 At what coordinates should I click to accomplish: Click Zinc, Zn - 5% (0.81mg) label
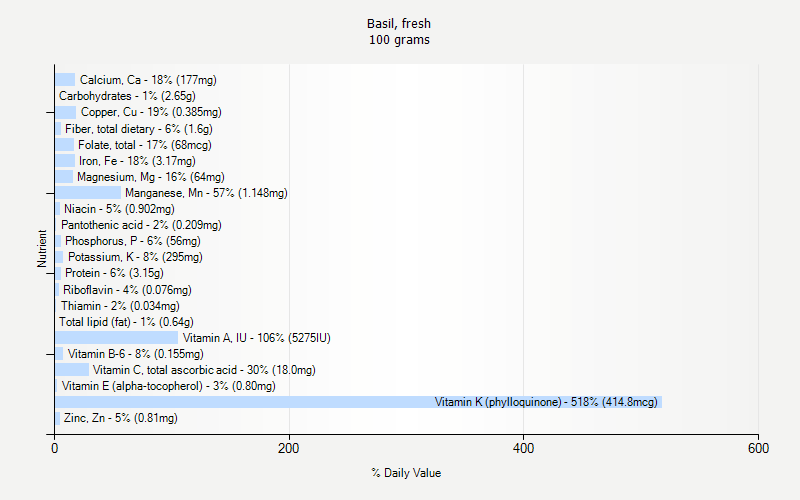tap(120, 418)
